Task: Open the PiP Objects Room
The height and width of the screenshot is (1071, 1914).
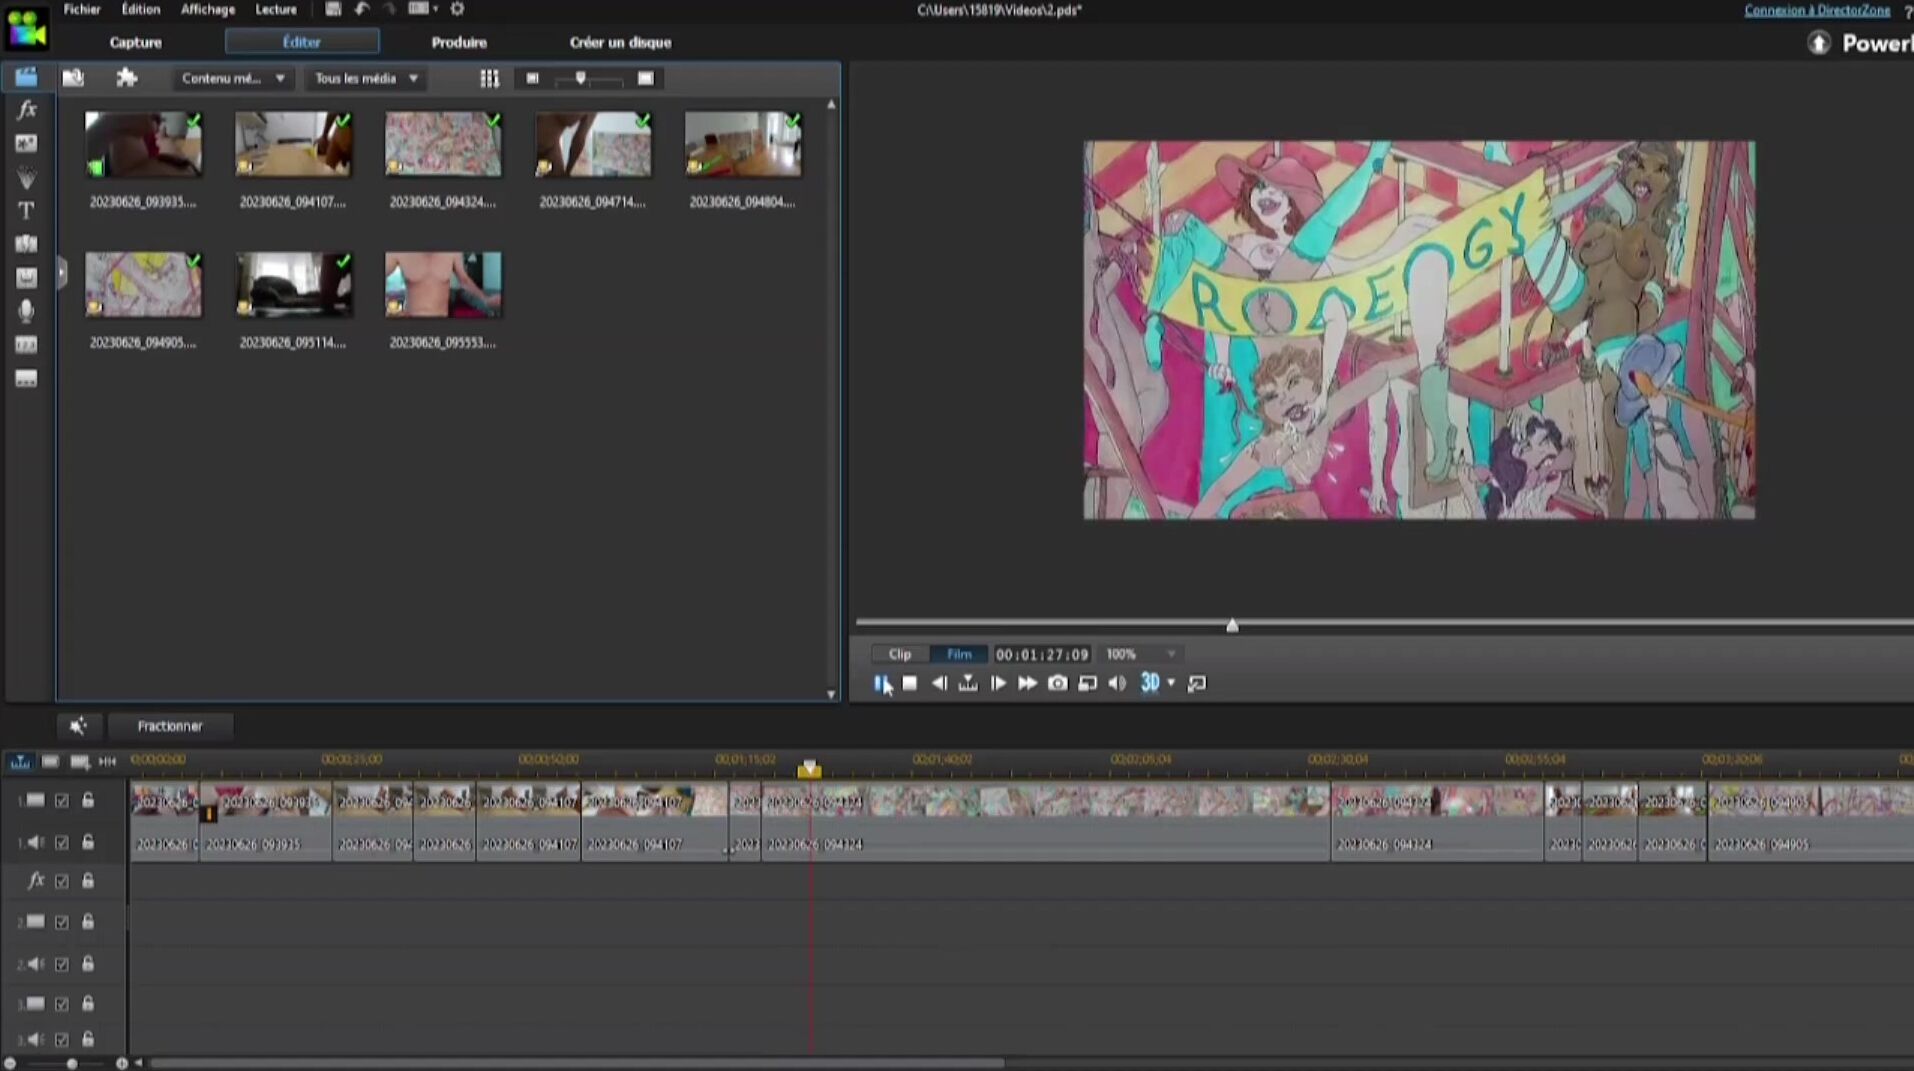Action: [x=27, y=144]
